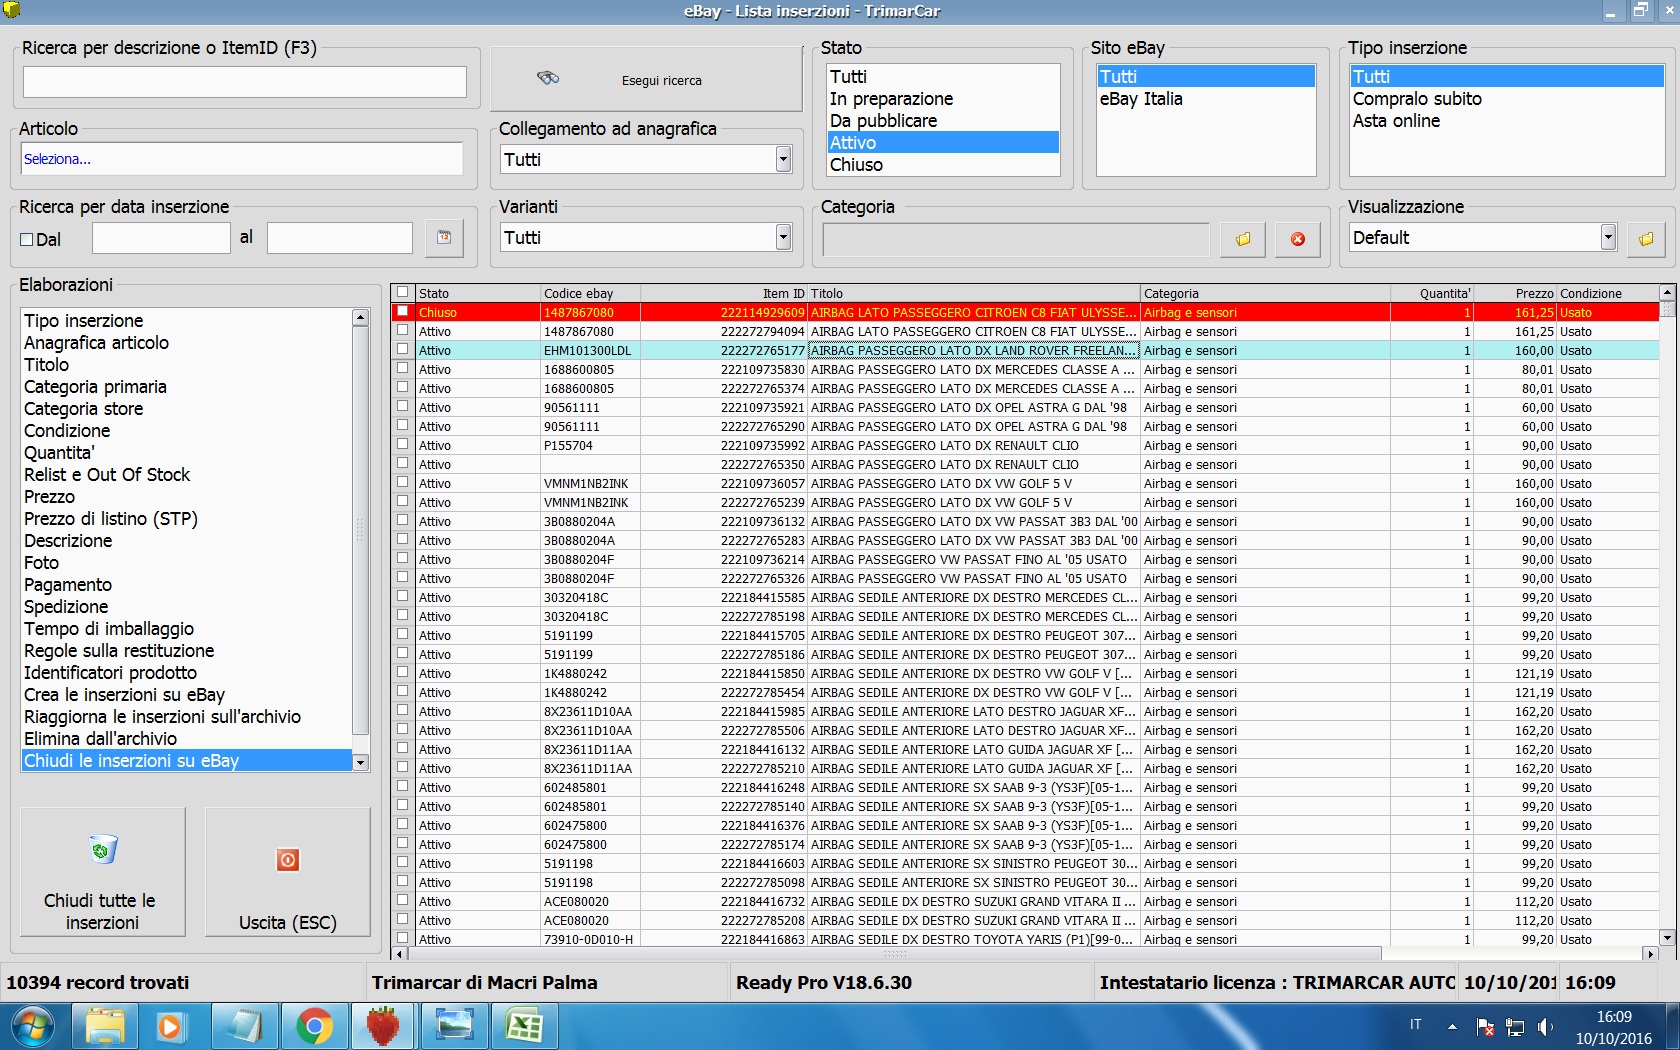Expand the Varianti dropdown
1680x1050 pixels.
(x=783, y=237)
